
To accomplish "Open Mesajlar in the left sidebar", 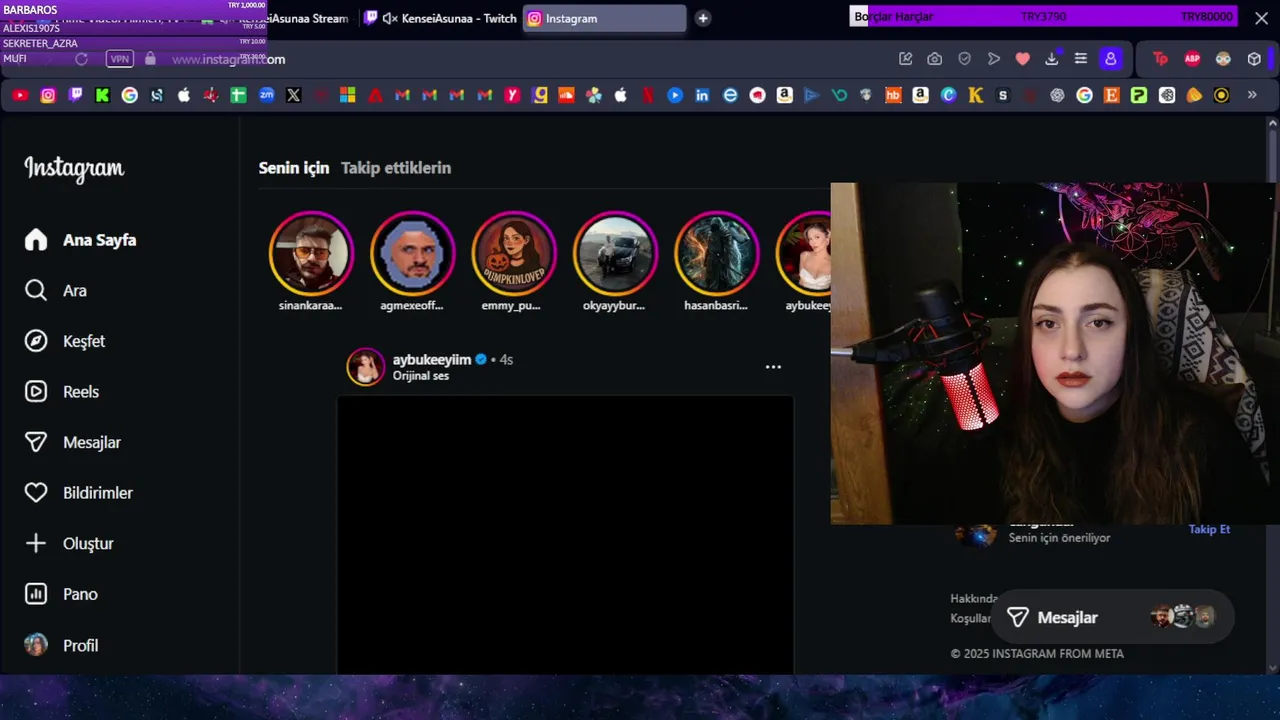I will (72, 442).
